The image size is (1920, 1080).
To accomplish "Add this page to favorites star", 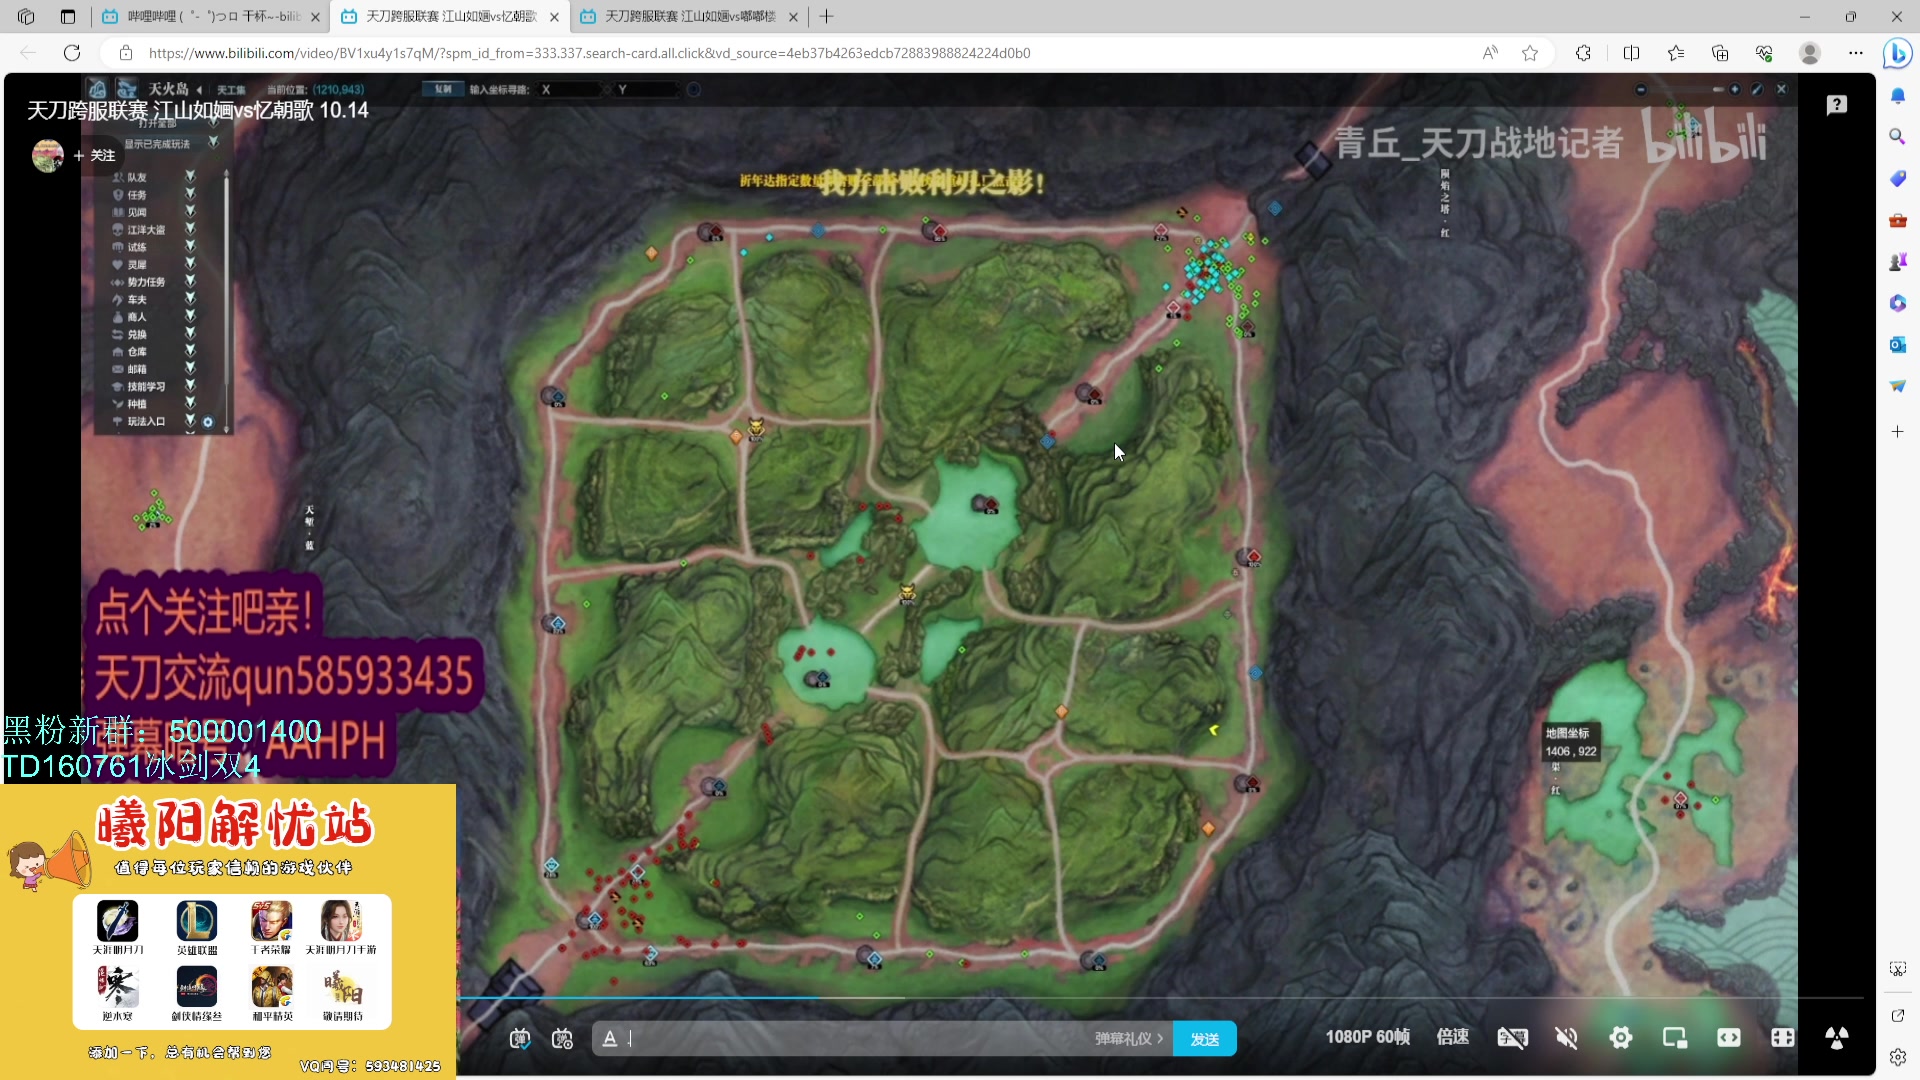I will [x=1529, y=53].
